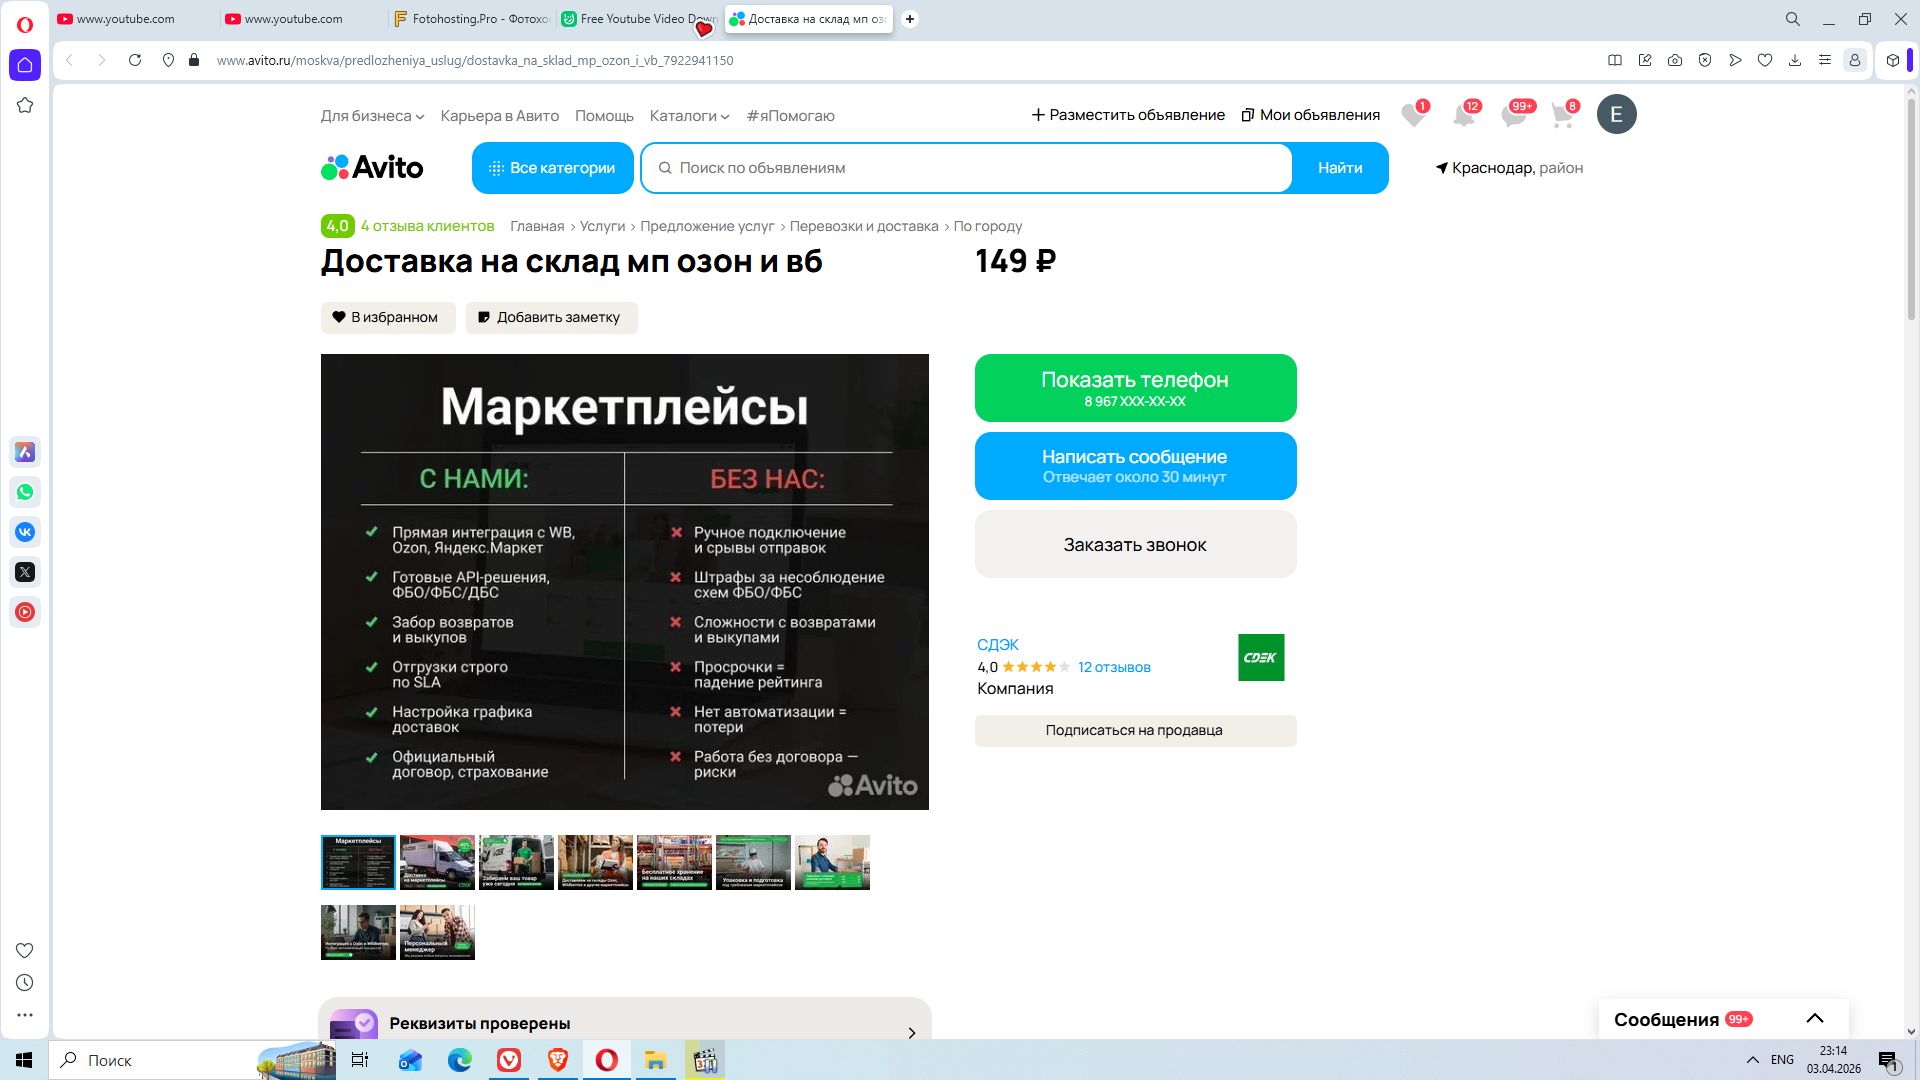Toggle "Подписаться на продавца" subscription
Viewport: 1920px width, 1080px height.
[1135, 730]
